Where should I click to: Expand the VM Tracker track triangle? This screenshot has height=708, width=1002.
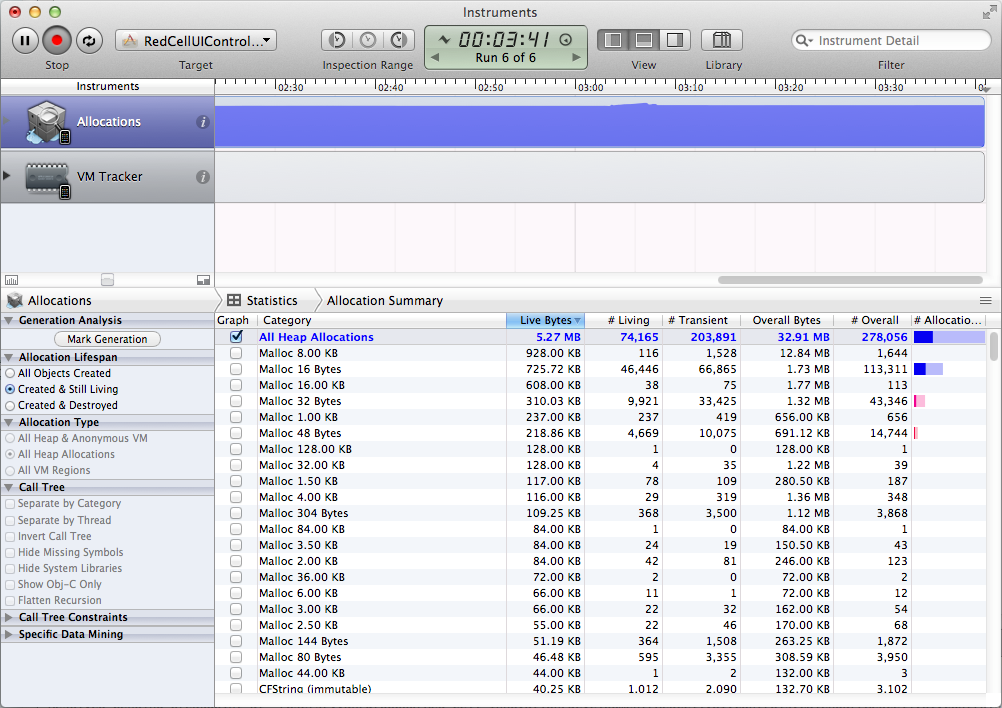7,175
